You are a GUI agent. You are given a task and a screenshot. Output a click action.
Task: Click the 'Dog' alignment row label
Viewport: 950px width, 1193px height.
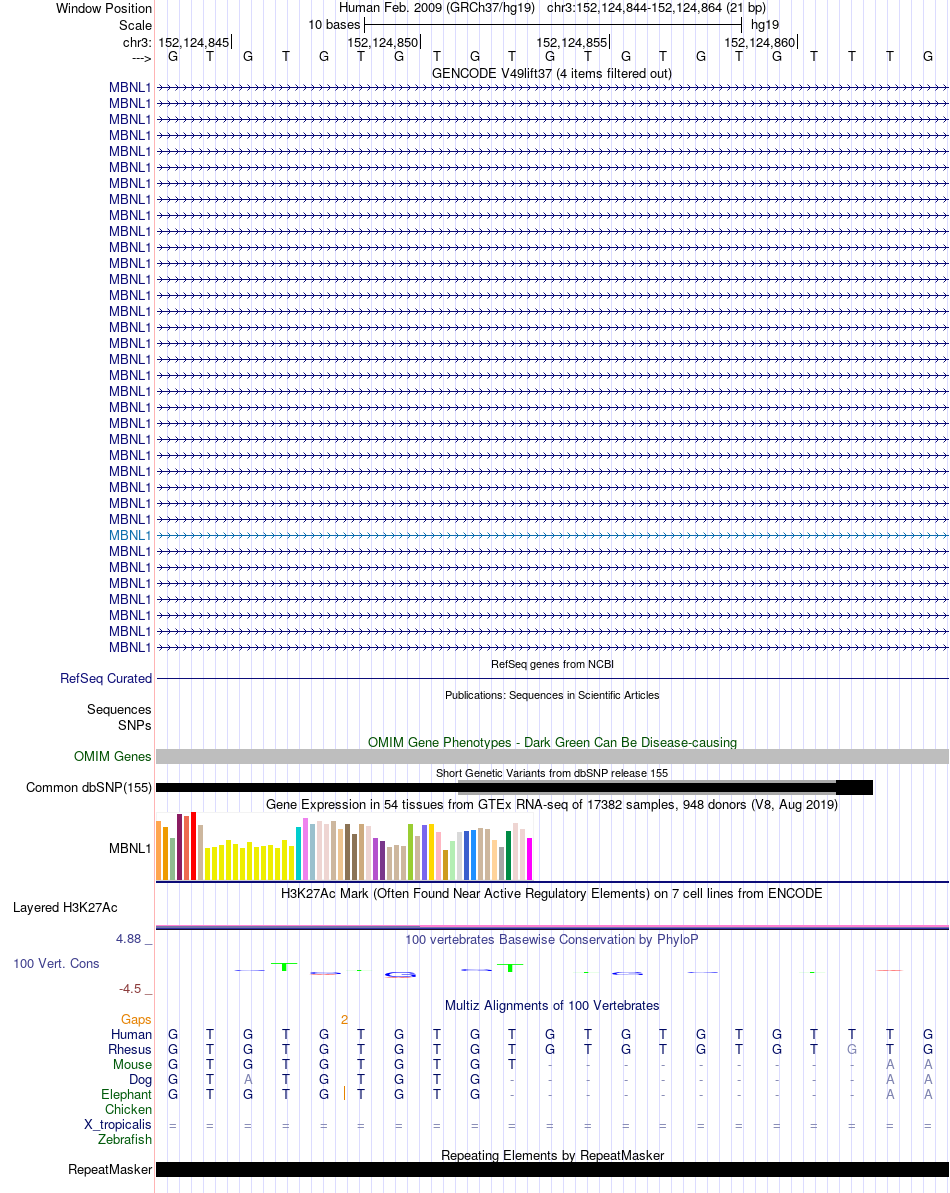pos(141,1080)
